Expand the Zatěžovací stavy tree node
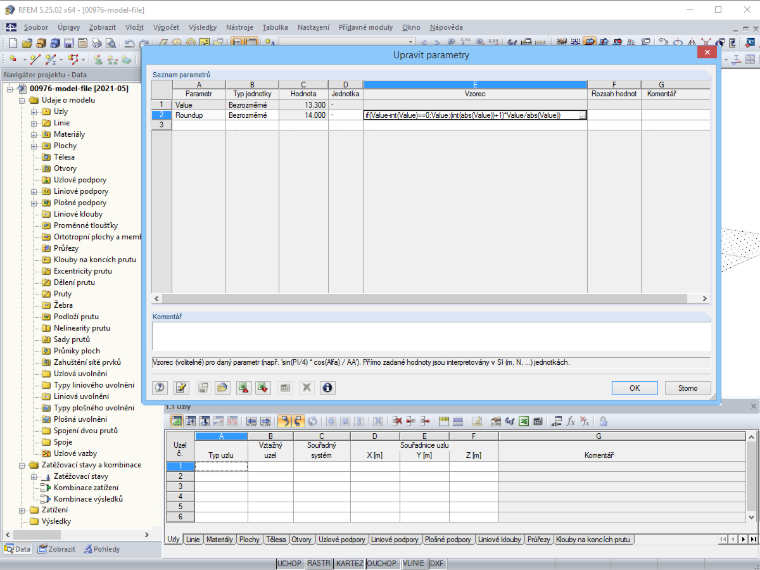 pos(34,477)
